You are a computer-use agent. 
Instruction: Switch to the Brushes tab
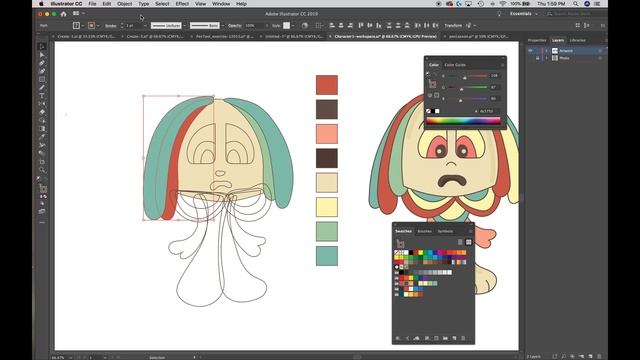[x=424, y=231]
